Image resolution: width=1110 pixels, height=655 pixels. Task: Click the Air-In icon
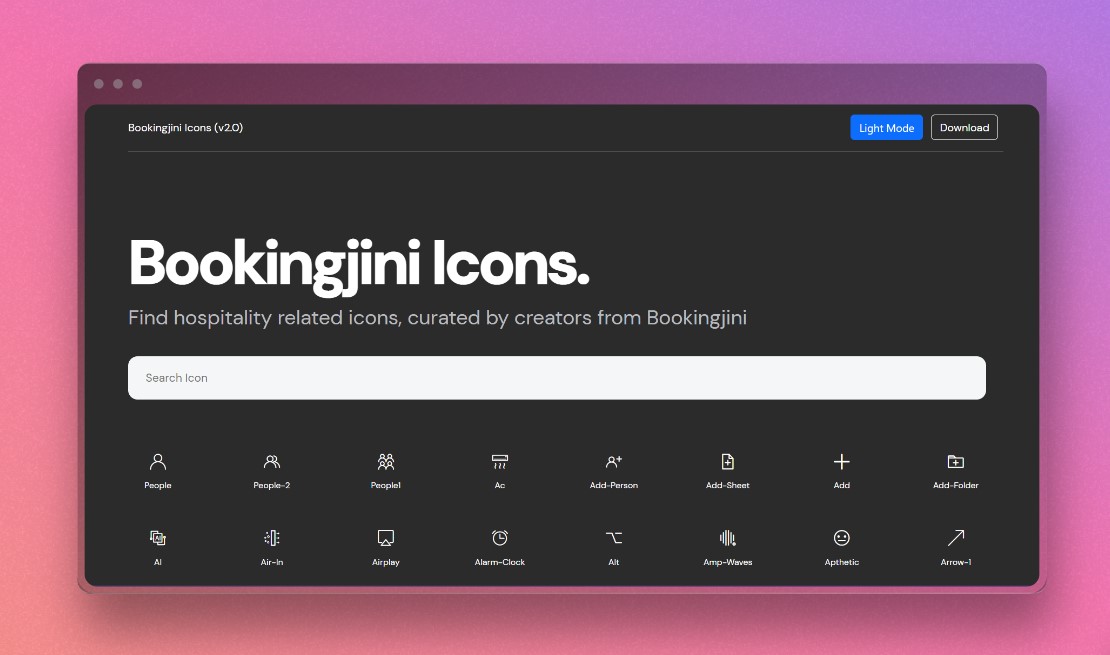point(272,538)
